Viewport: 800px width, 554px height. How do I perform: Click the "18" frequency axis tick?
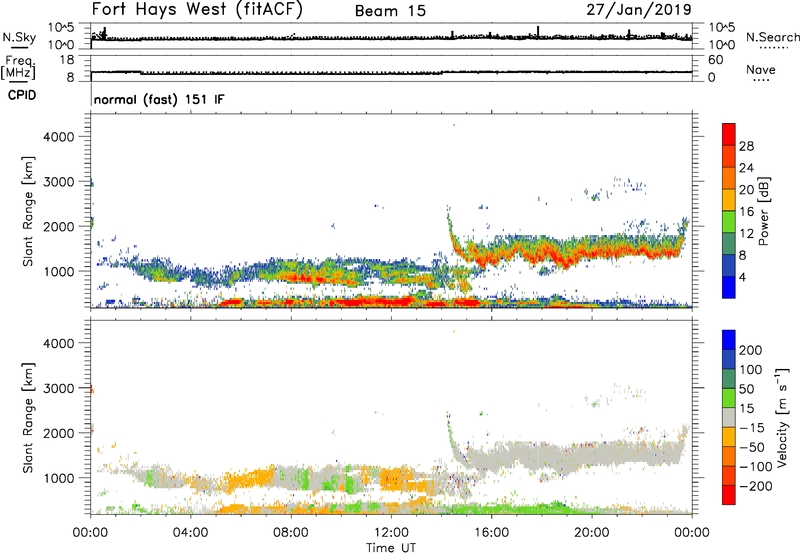coord(66,60)
